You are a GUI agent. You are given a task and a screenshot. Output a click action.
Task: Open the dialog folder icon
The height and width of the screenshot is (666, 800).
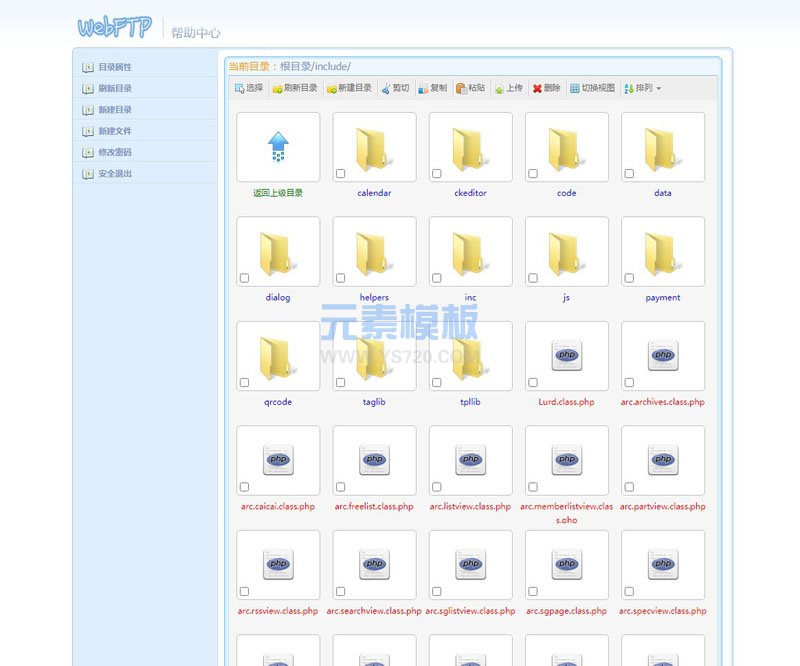point(278,254)
